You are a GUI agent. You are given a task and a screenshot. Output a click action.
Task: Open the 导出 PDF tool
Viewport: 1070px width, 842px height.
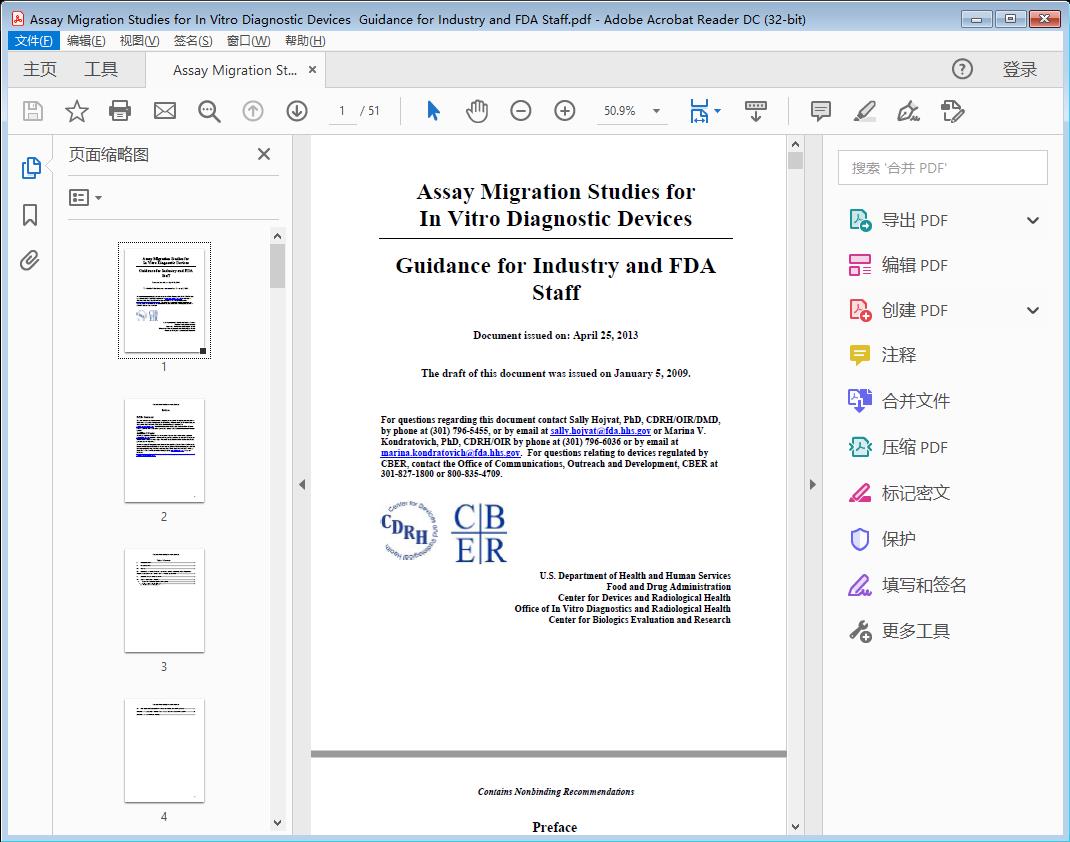pos(914,220)
